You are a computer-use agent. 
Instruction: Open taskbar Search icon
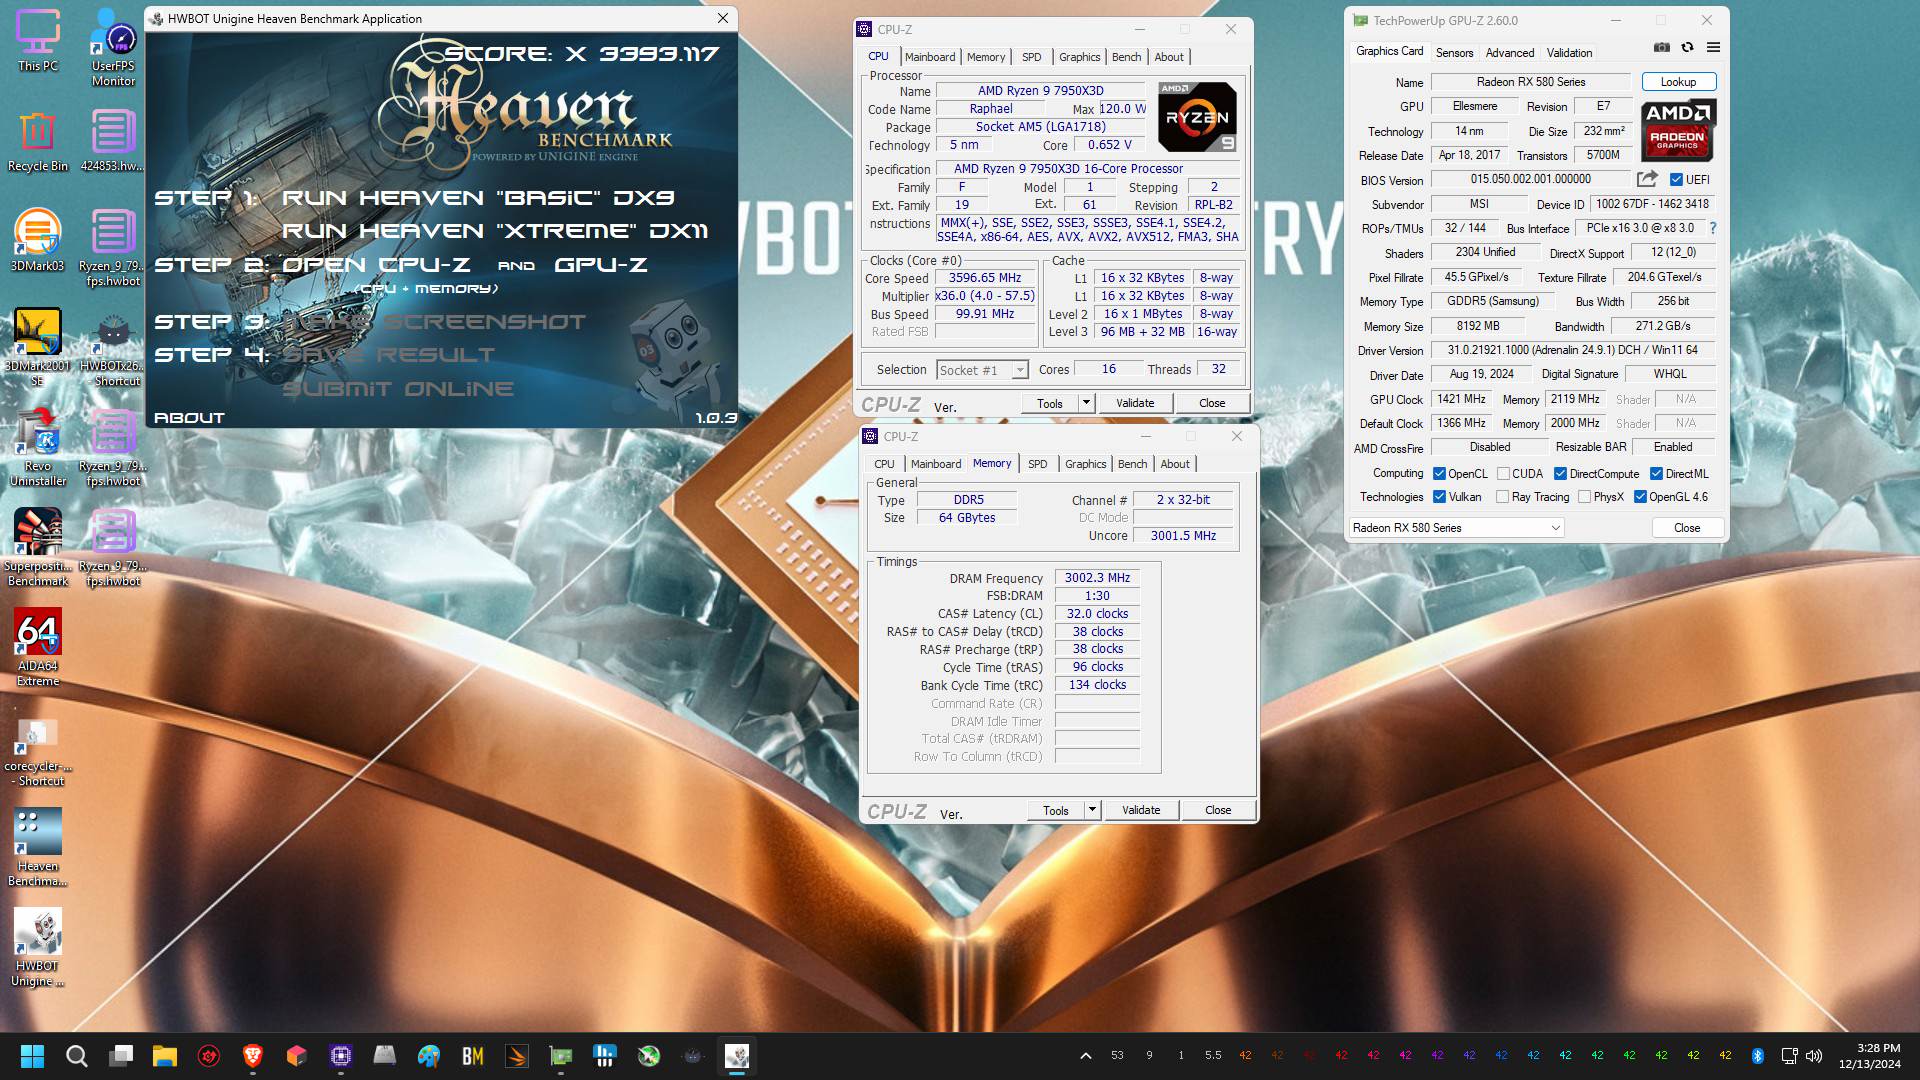[x=77, y=1056]
